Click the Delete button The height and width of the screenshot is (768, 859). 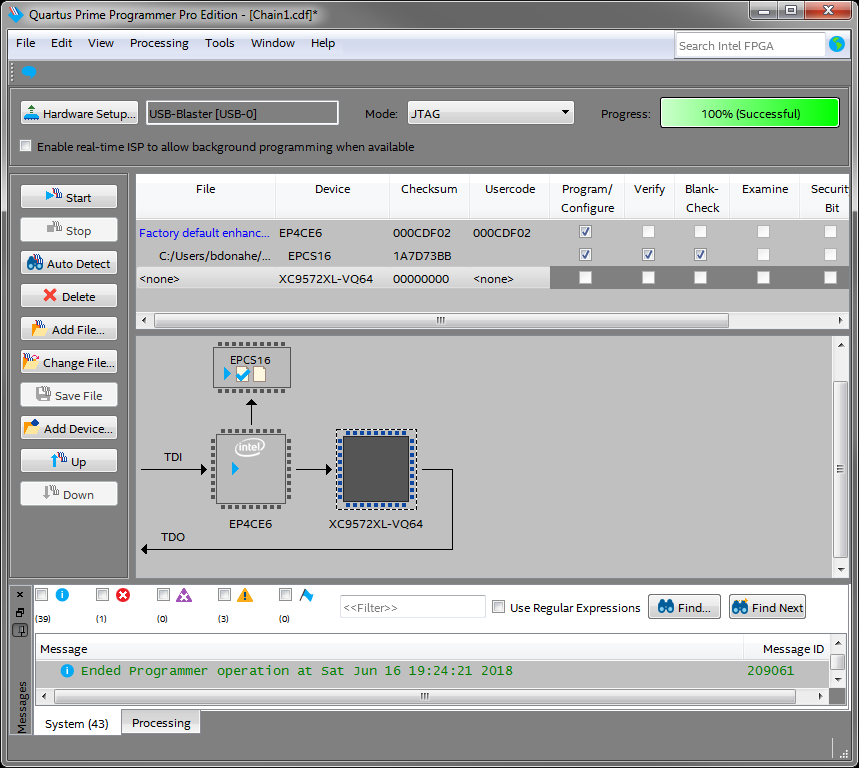[x=69, y=296]
